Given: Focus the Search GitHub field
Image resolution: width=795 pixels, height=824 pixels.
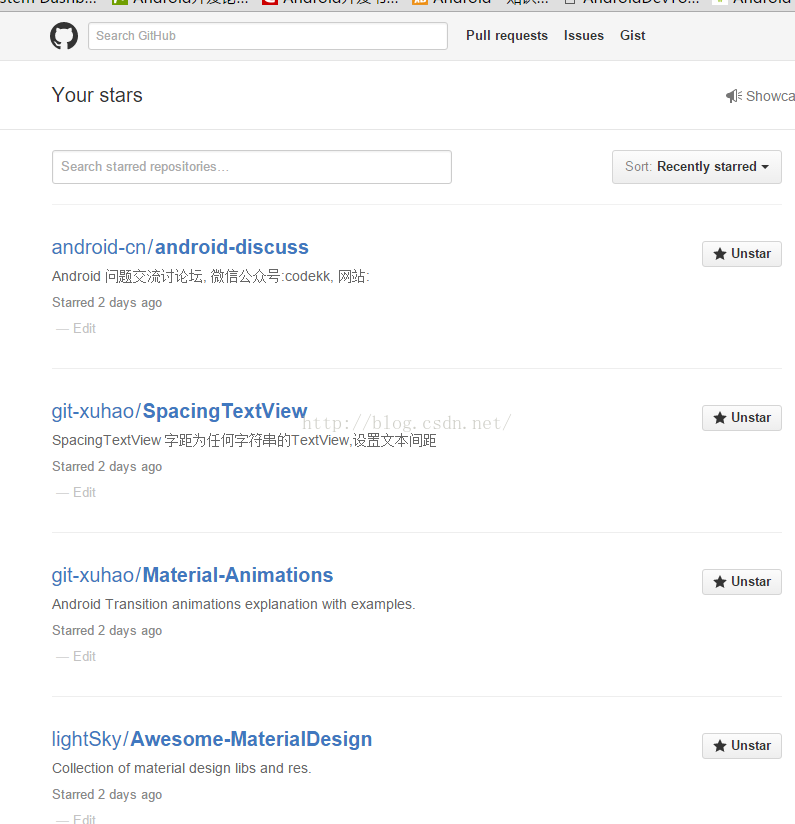Looking at the screenshot, I should [x=268, y=36].
